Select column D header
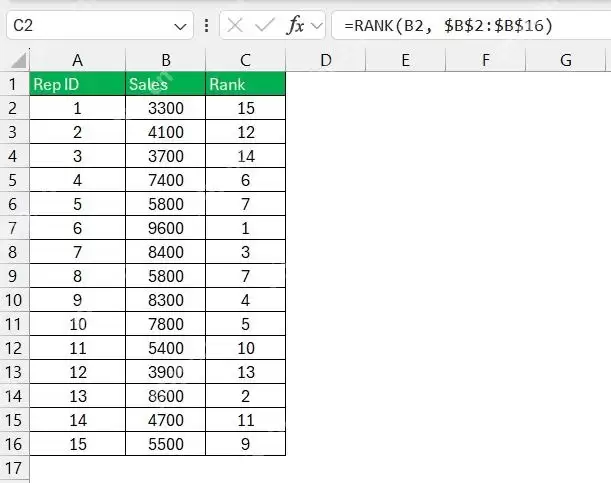 pyautogui.click(x=325, y=60)
